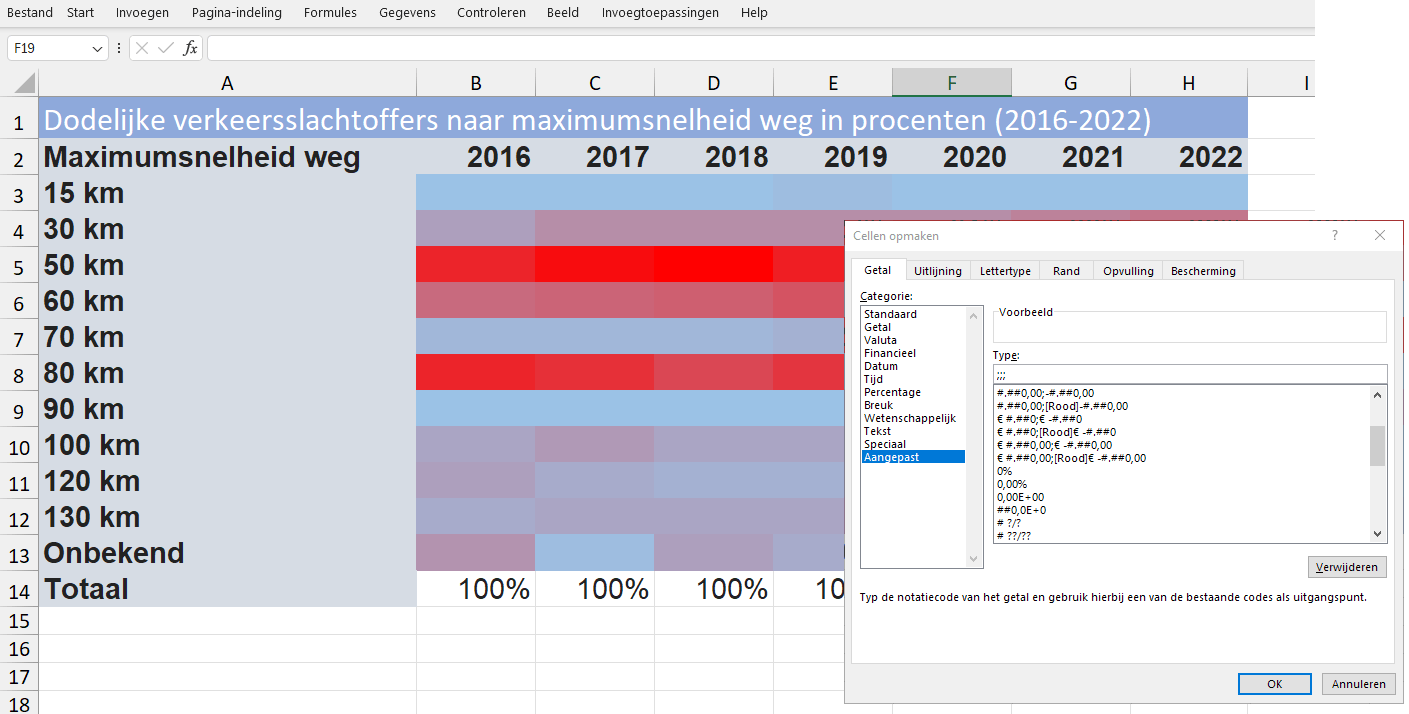Choose the '# ?/?' format code
The width and height of the screenshot is (1409, 714).
pyautogui.click(x=1181, y=523)
